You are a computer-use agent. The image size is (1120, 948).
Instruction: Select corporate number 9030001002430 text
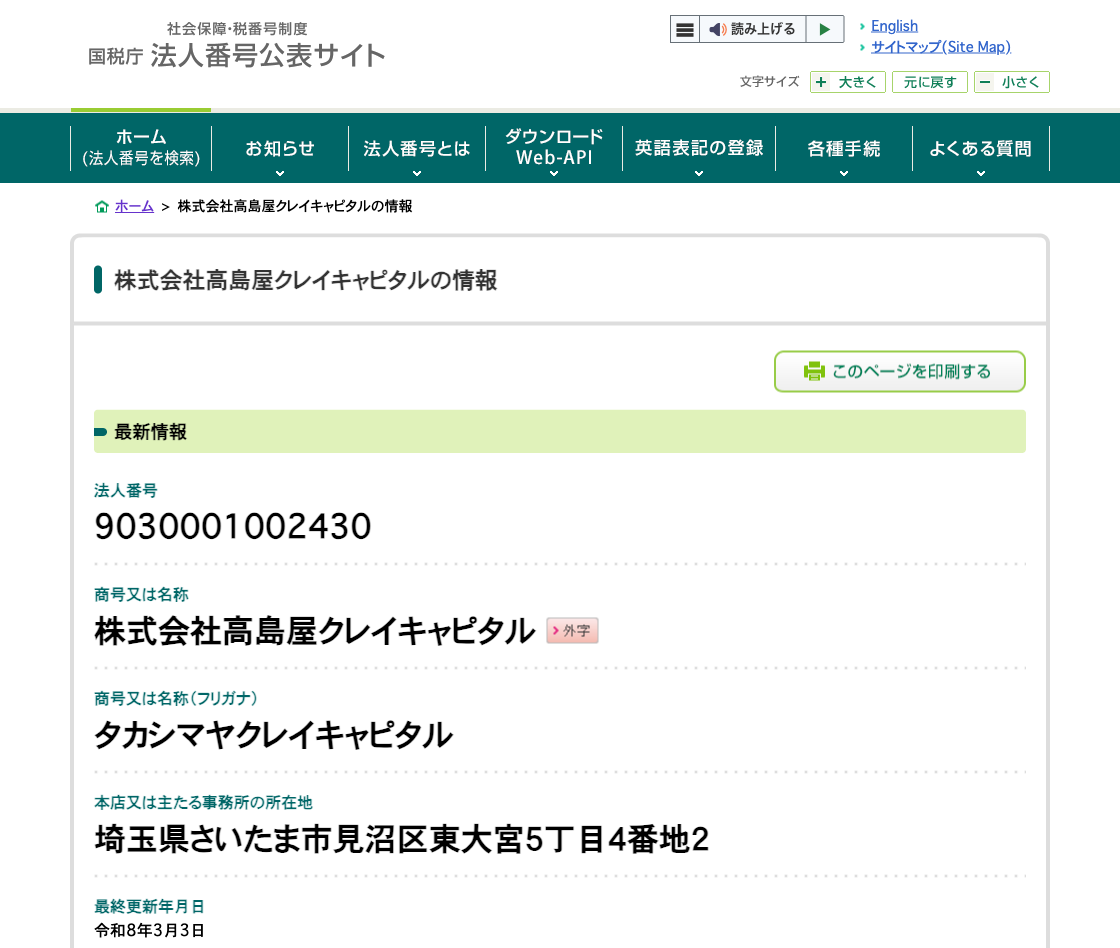pyautogui.click(x=233, y=527)
